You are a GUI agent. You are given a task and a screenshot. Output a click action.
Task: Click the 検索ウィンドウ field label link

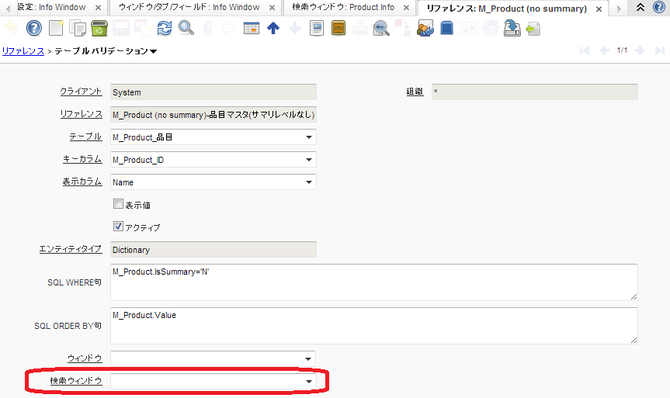coord(76,381)
